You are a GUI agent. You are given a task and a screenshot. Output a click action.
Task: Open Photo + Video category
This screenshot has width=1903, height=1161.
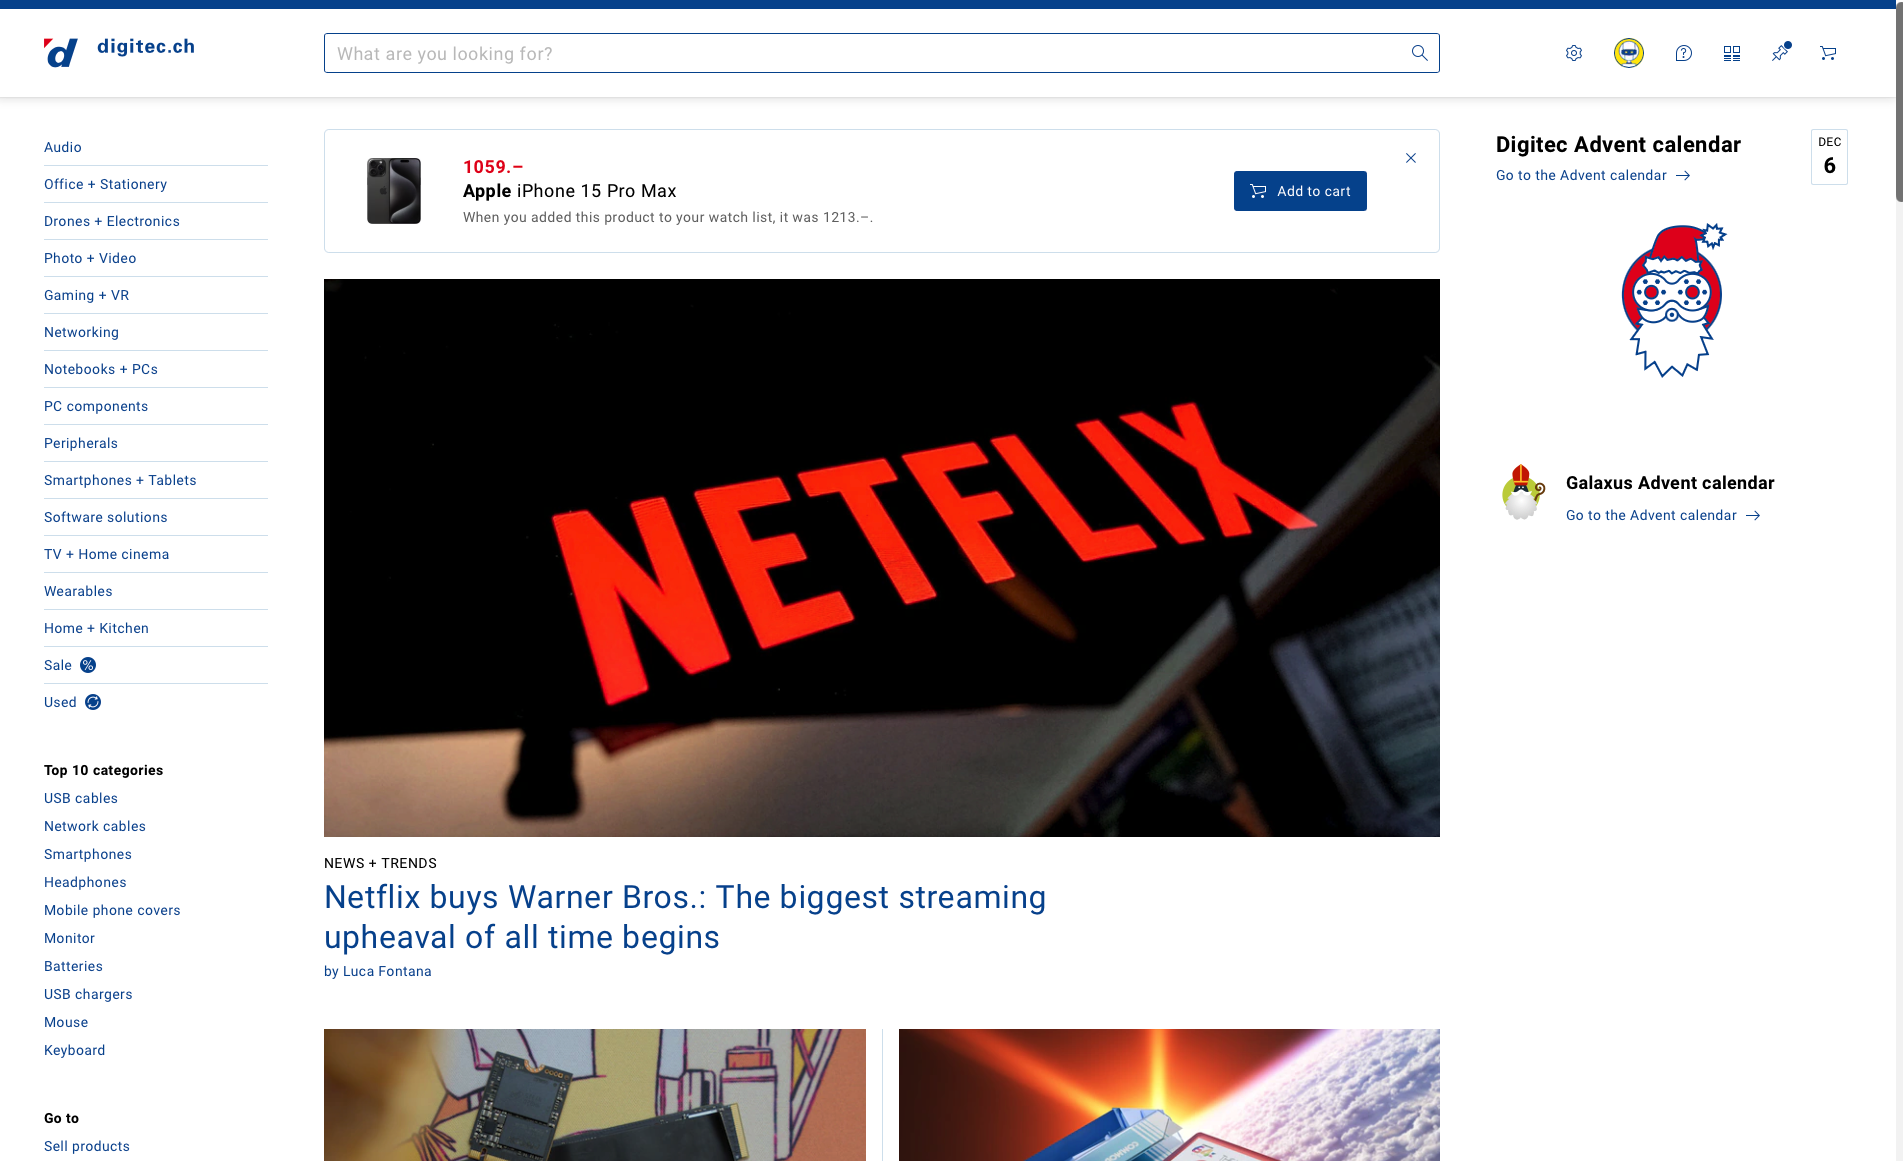click(x=90, y=258)
